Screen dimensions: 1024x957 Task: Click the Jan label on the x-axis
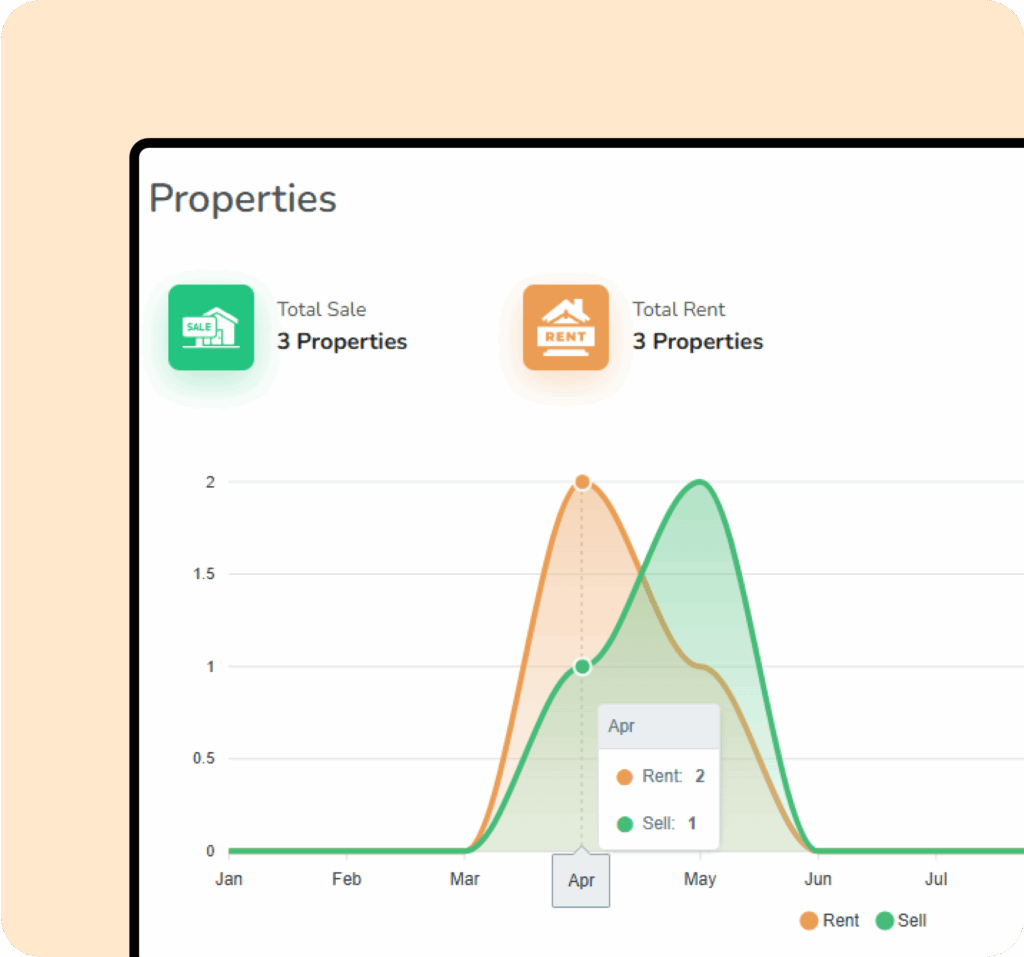click(x=229, y=879)
